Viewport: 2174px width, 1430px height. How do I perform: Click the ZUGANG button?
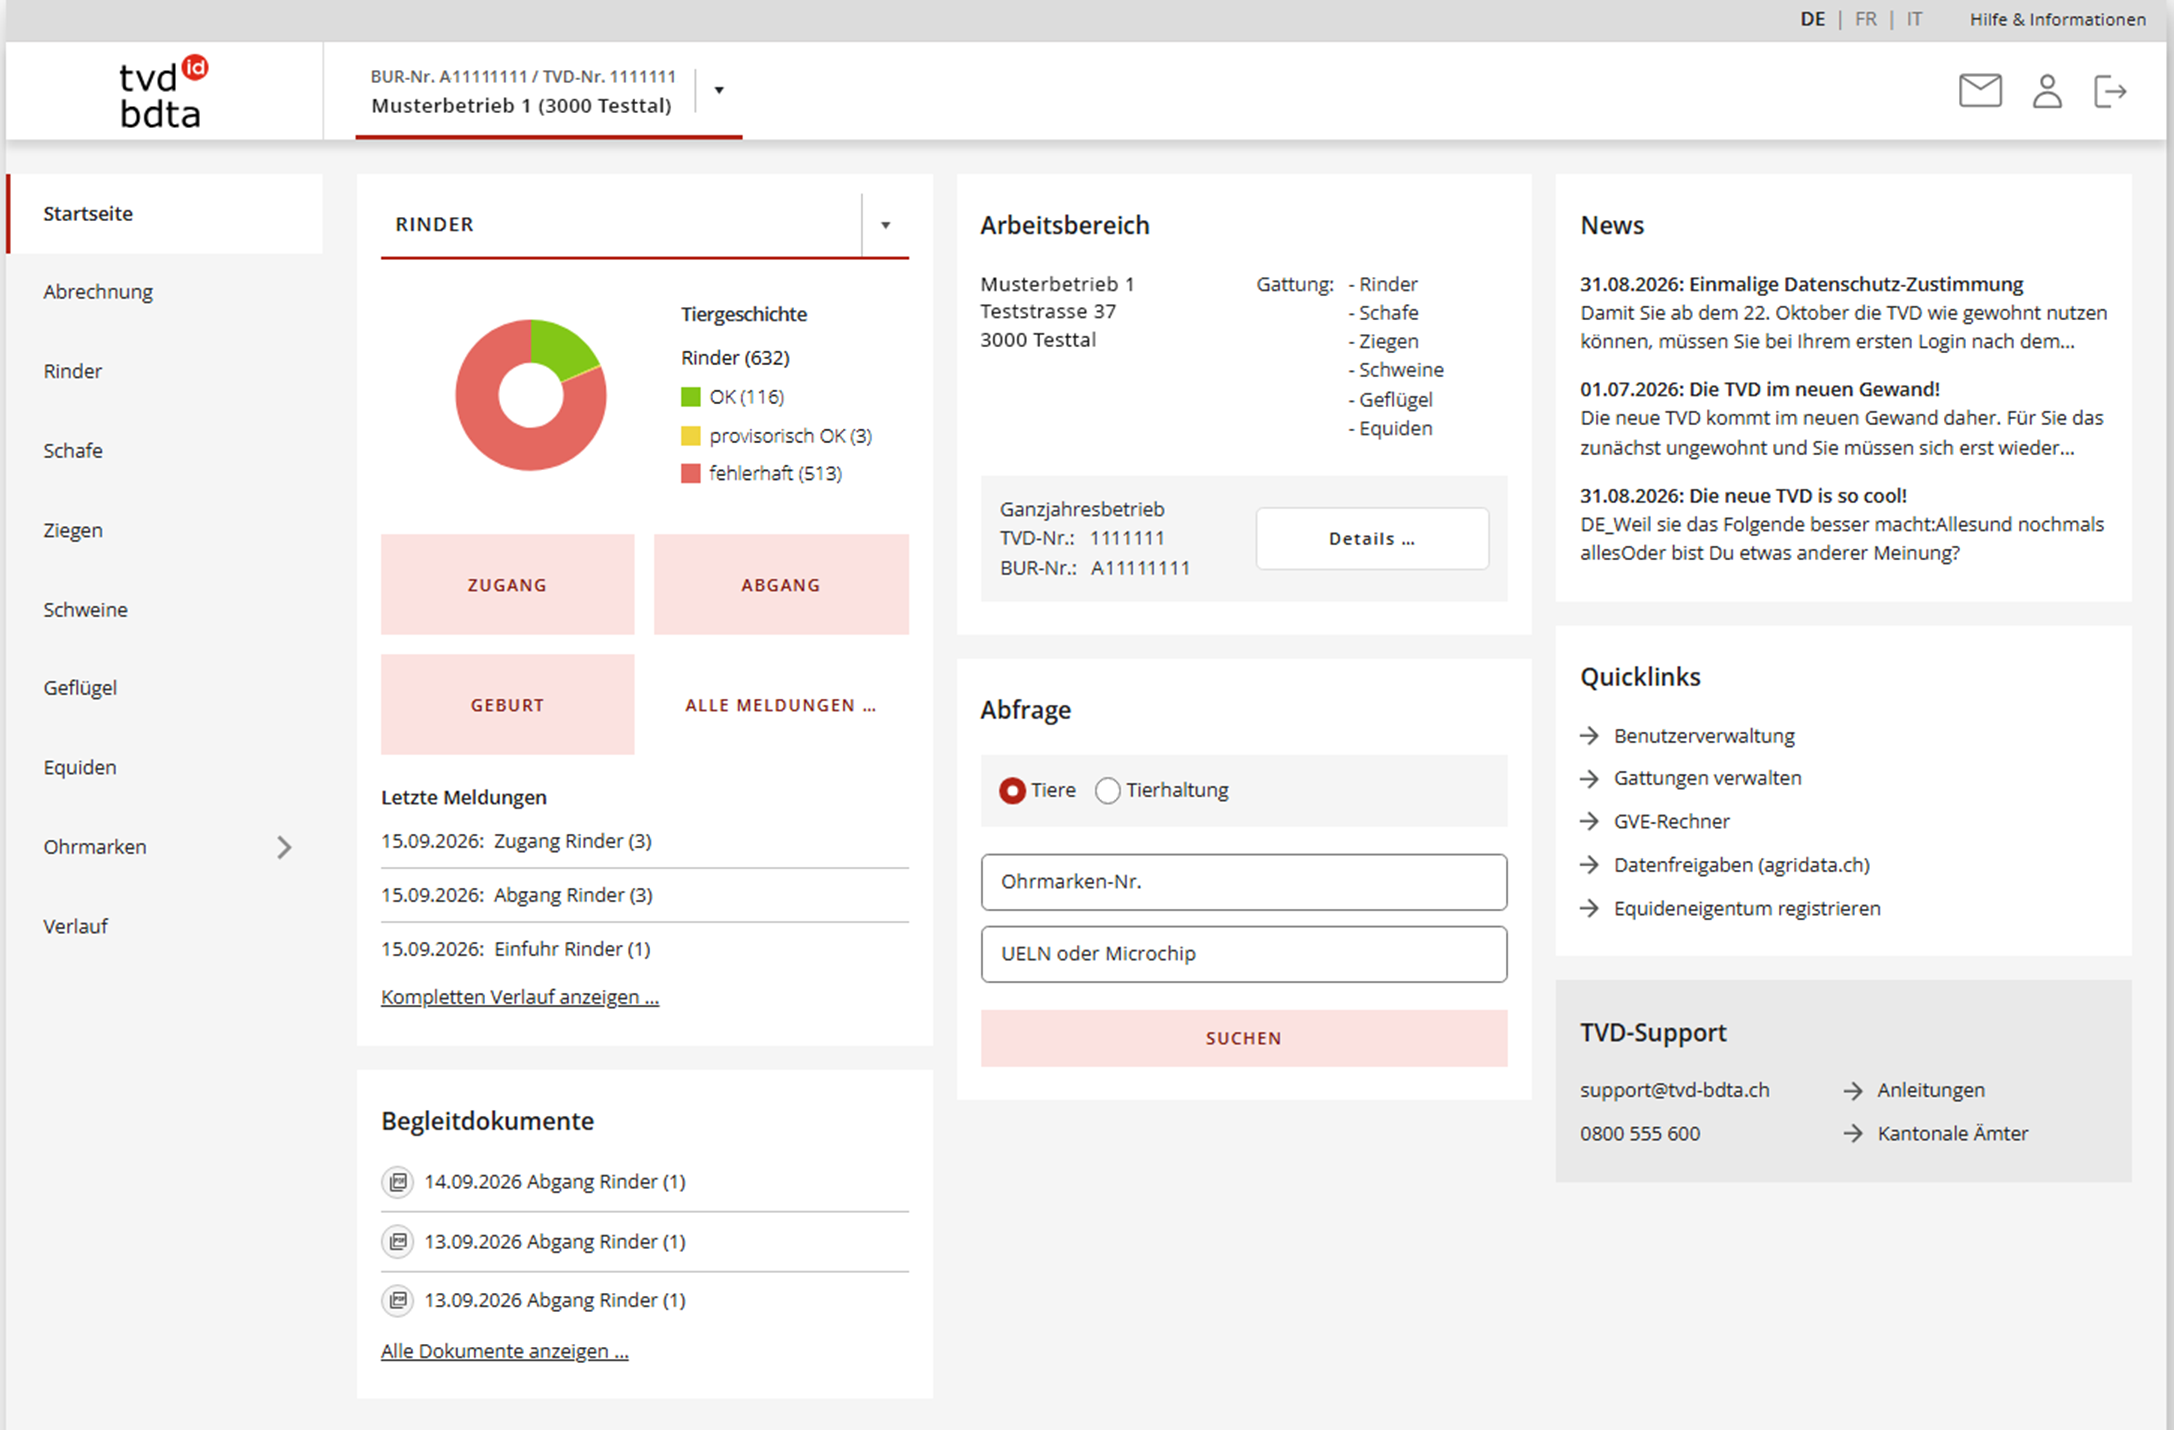coord(507,585)
